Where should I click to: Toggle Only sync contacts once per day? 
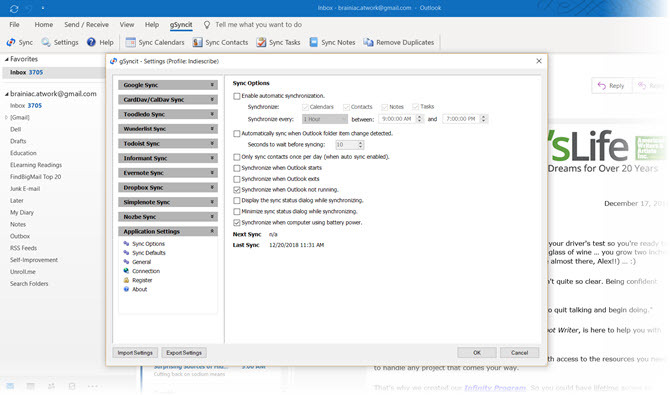237,157
